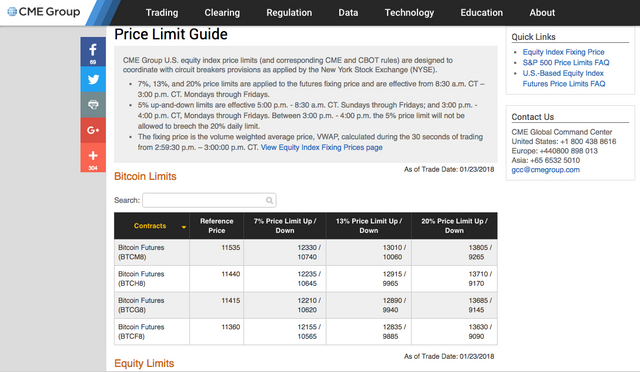The image size is (640, 372).
Task: Click gcc@cmegroup.com email link
Action: (x=545, y=169)
